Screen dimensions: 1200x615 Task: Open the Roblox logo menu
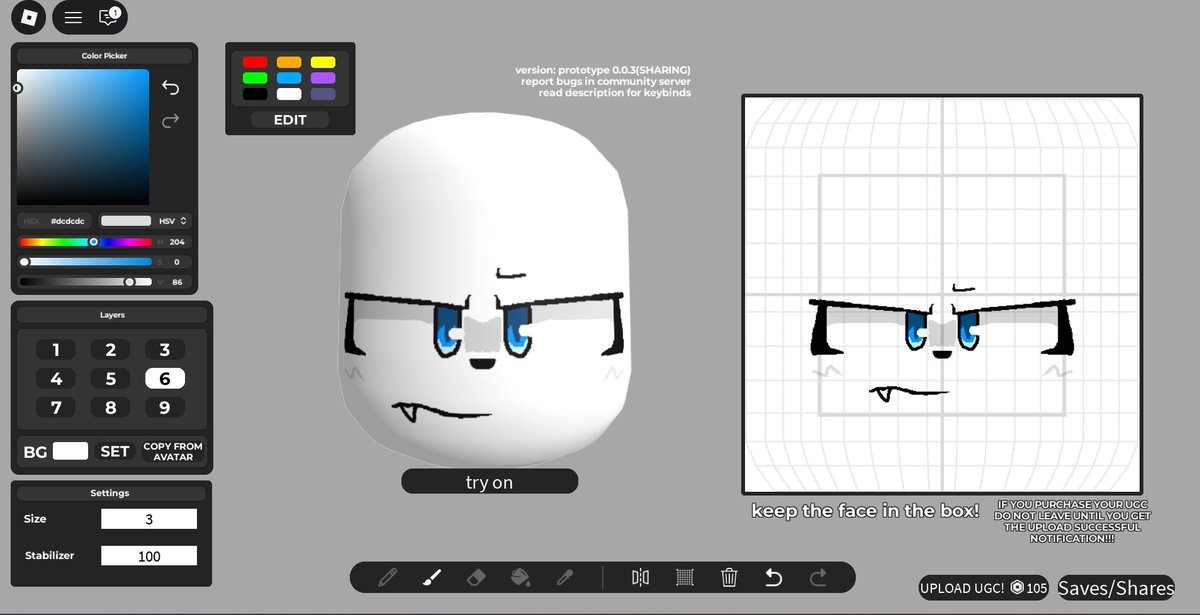tap(29, 17)
